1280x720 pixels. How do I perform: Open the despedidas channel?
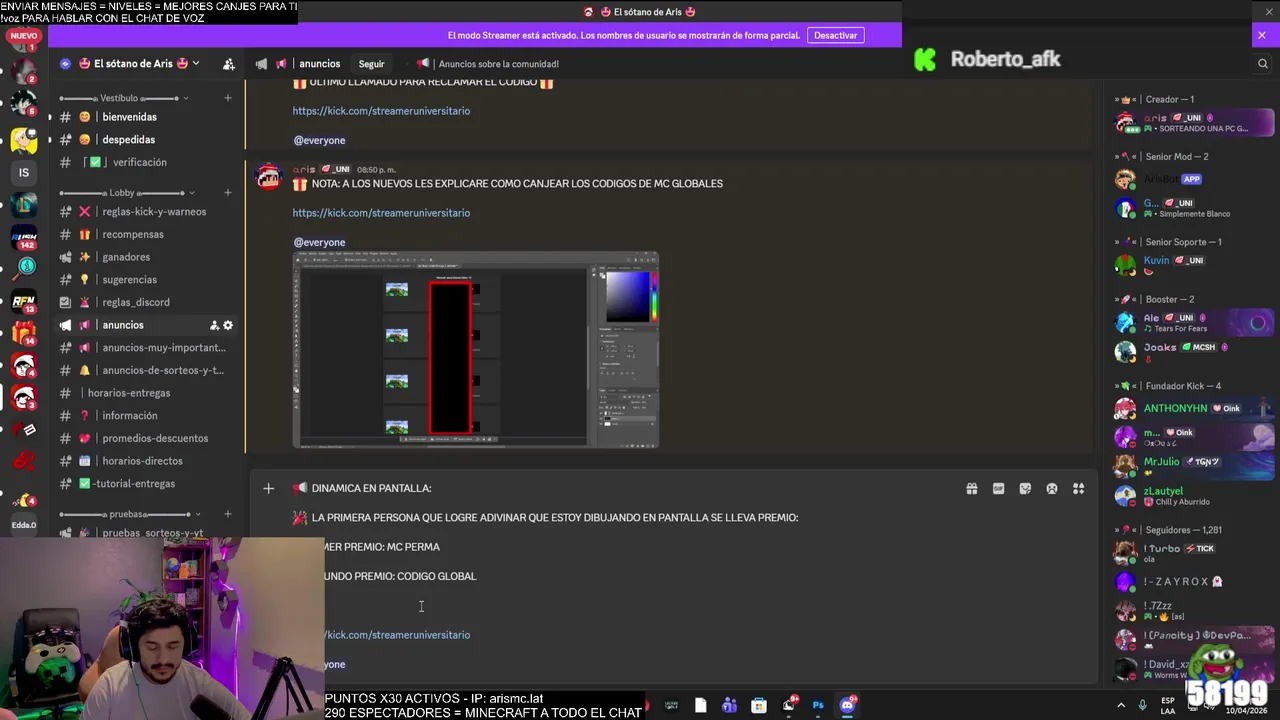pos(146,140)
